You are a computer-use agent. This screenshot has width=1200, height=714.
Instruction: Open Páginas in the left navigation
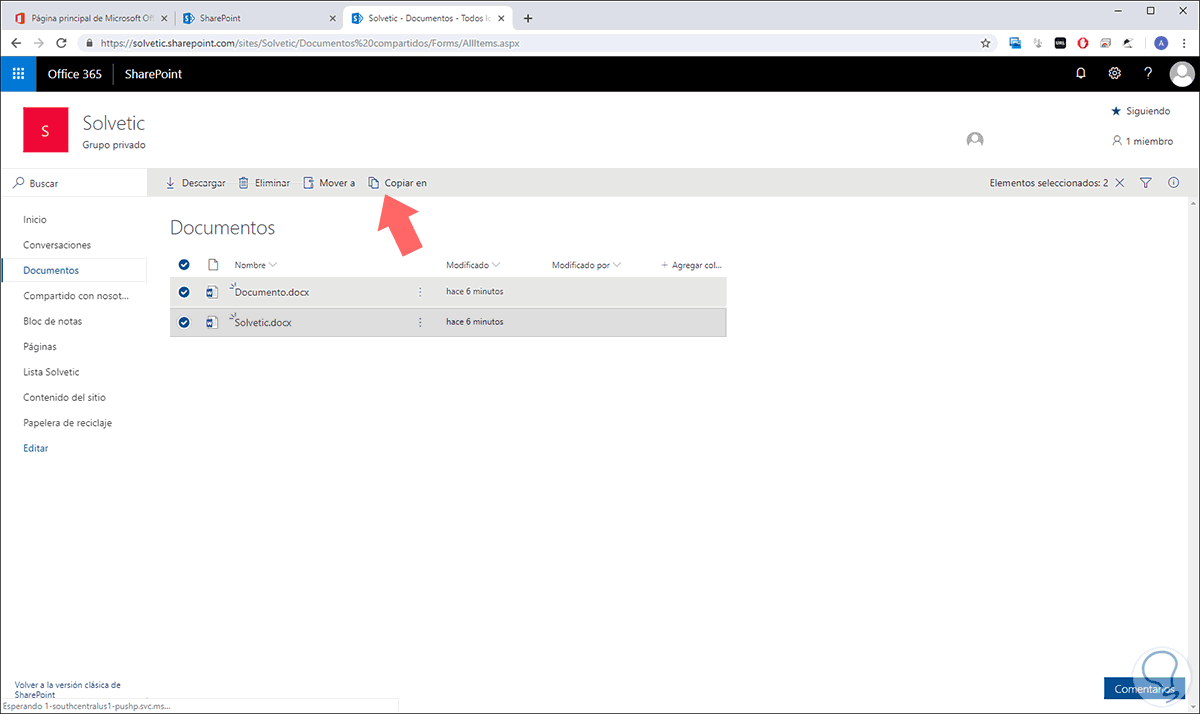pyautogui.click(x=40, y=346)
